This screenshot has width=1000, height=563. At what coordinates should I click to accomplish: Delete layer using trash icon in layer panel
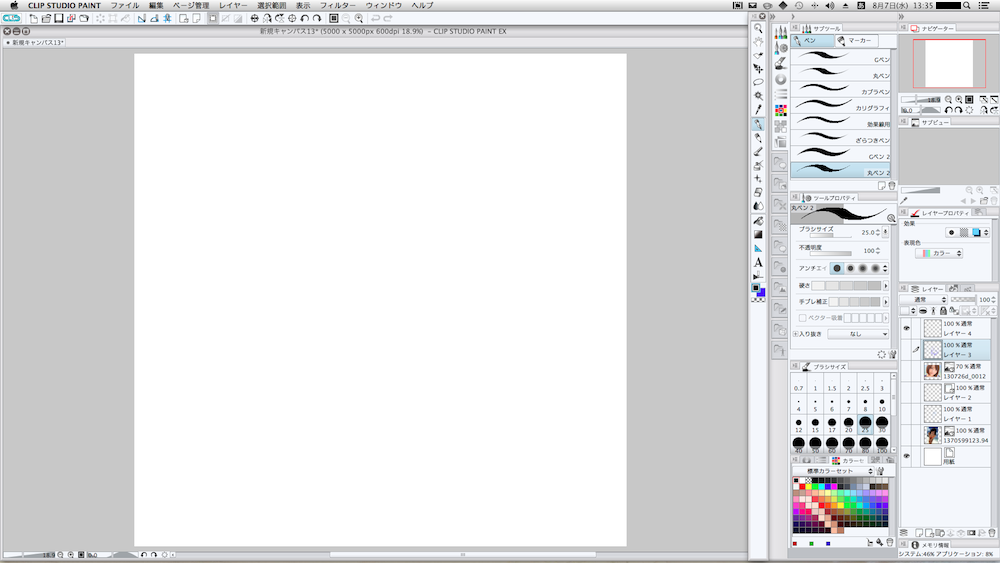[992, 533]
